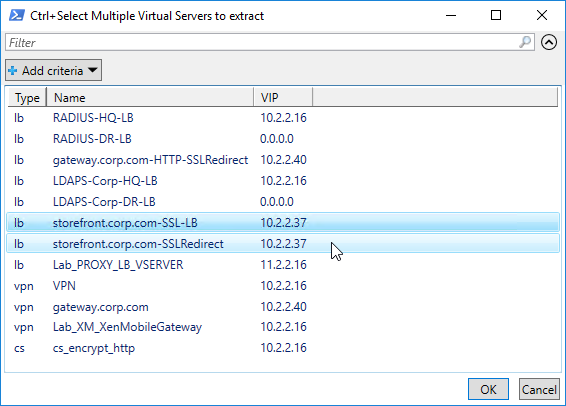The width and height of the screenshot is (566, 406).
Task: Select the Lab_PROXY_LB_VSERVER entry
Action: point(283,265)
